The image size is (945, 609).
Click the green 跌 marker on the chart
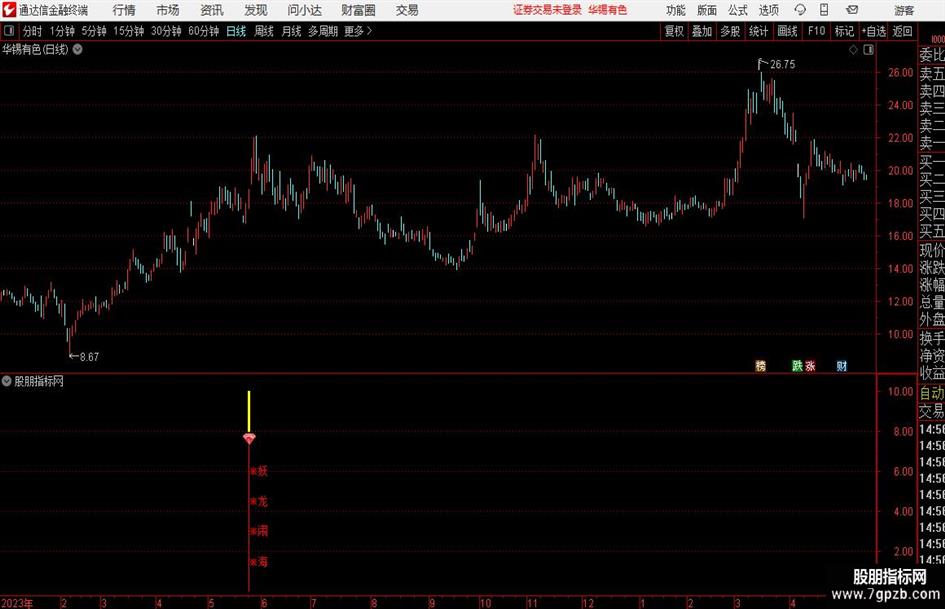[x=797, y=365]
